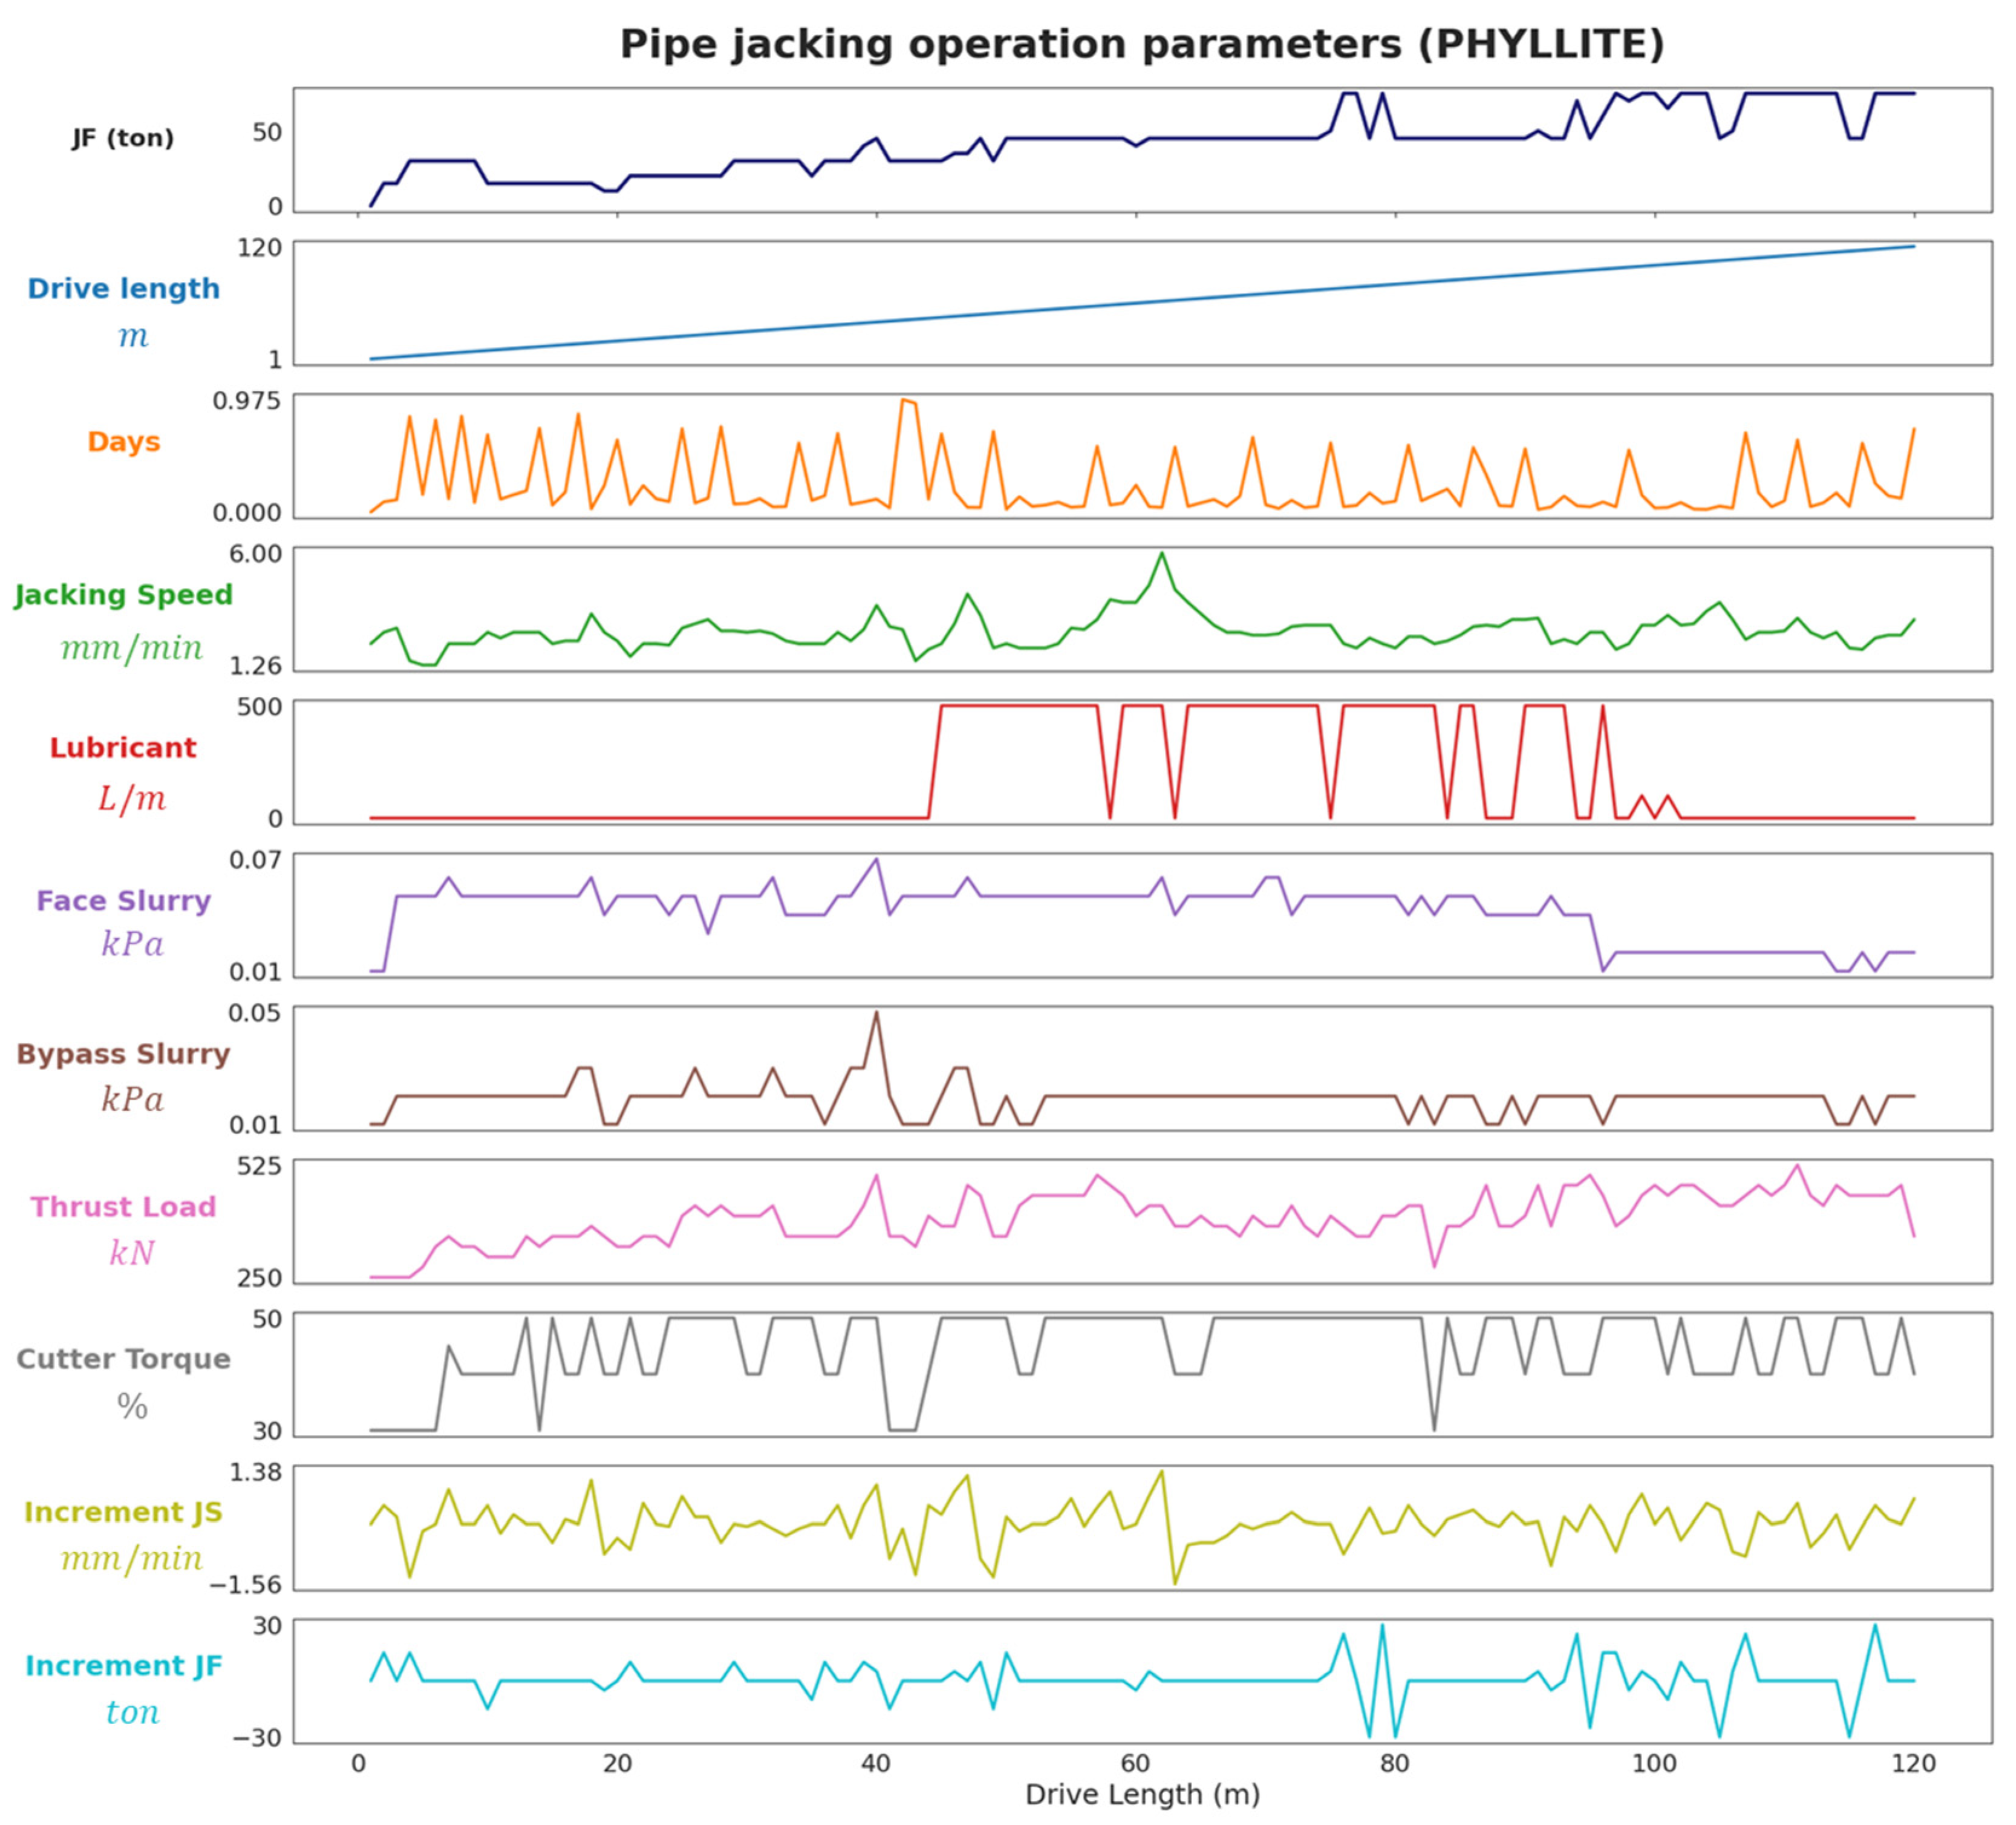Click the 'Drive Length (m)' x-axis title
The width and height of the screenshot is (2016, 1825).
click(1142, 1794)
